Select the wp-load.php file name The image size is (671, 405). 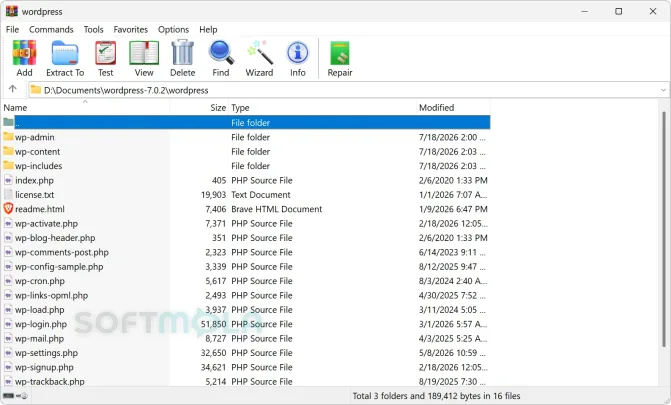pos(40,310)
